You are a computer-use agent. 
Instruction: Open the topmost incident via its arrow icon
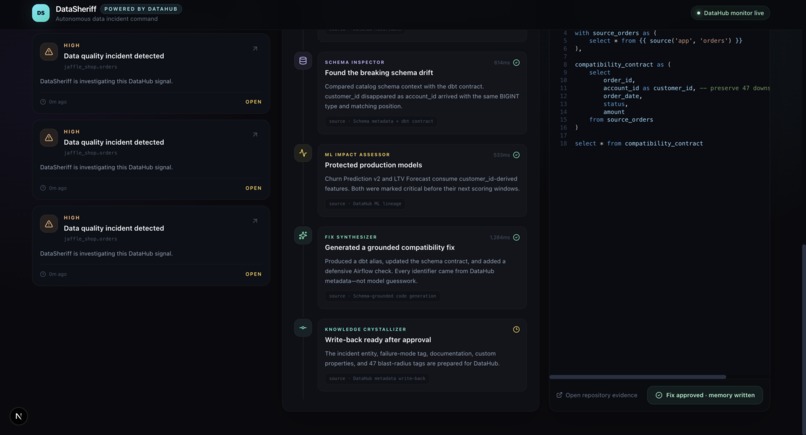pyautogui.click(x=255, y=48)
